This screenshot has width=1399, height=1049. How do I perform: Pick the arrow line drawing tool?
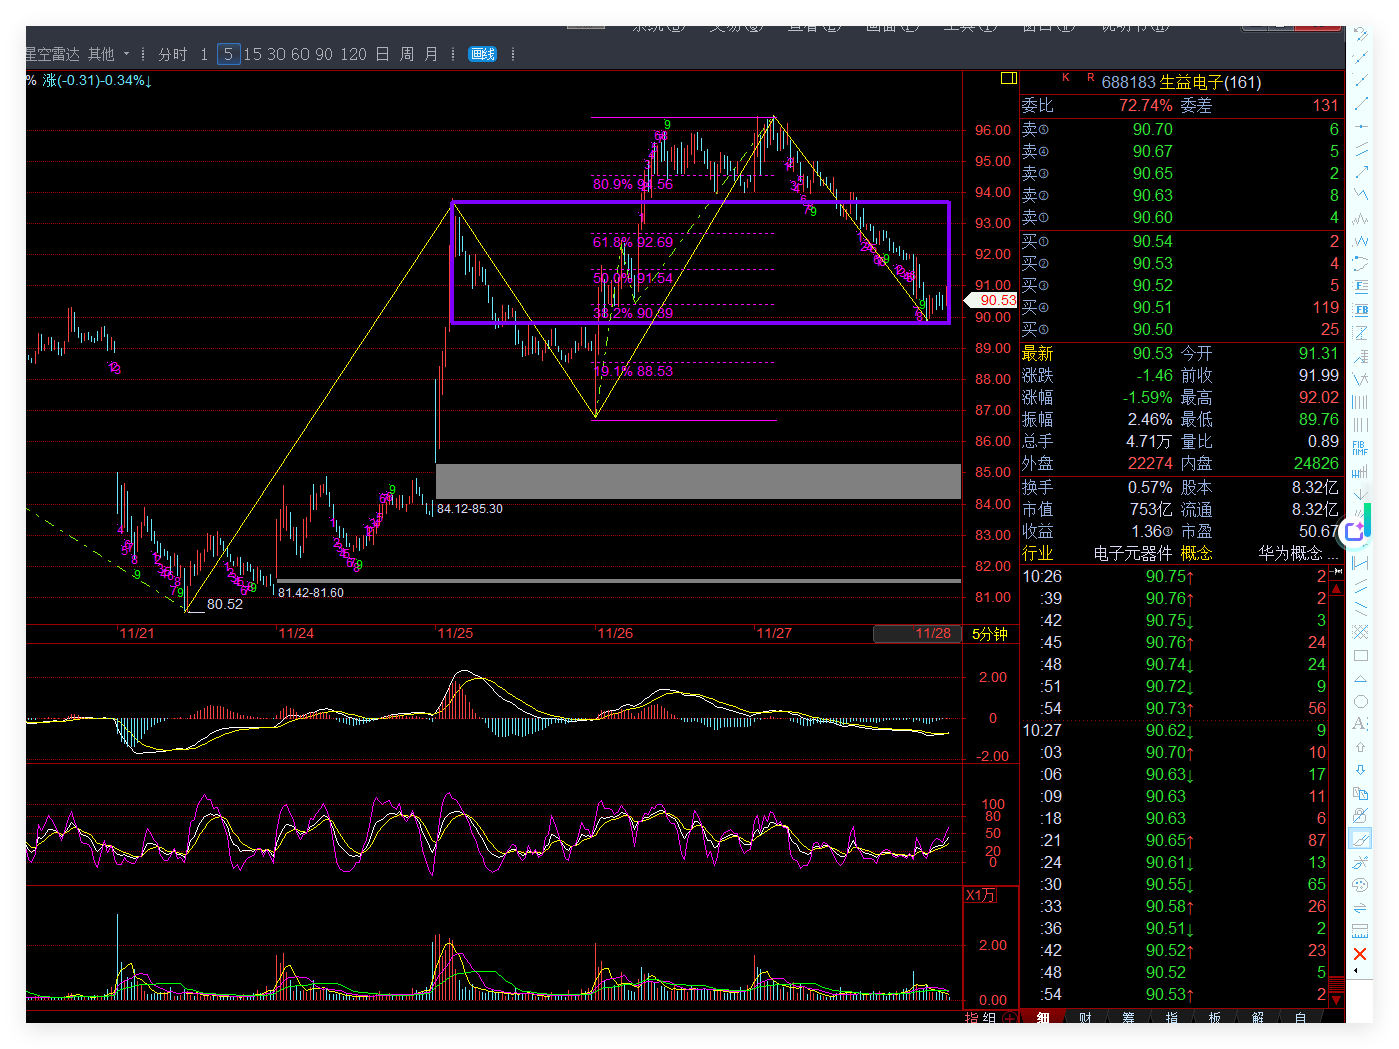point(1360,173)
